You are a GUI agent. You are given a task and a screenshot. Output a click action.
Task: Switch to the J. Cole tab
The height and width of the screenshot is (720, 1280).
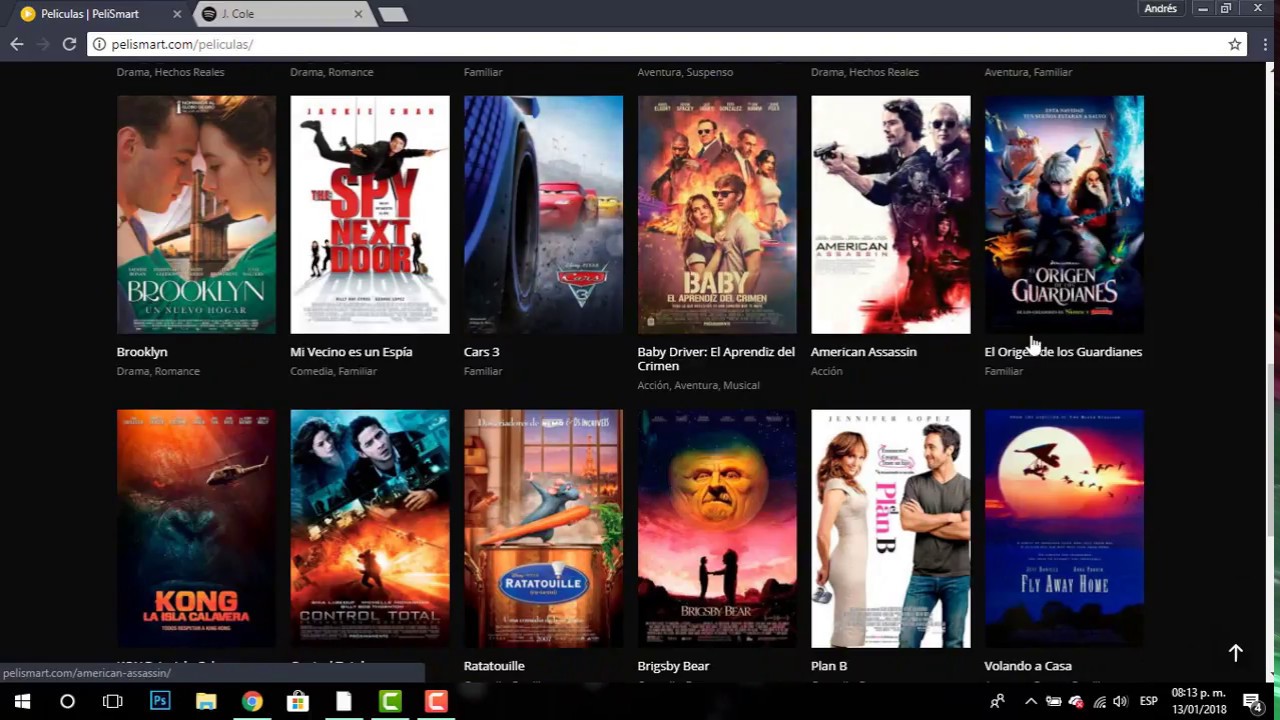click(x=282, y=14)
